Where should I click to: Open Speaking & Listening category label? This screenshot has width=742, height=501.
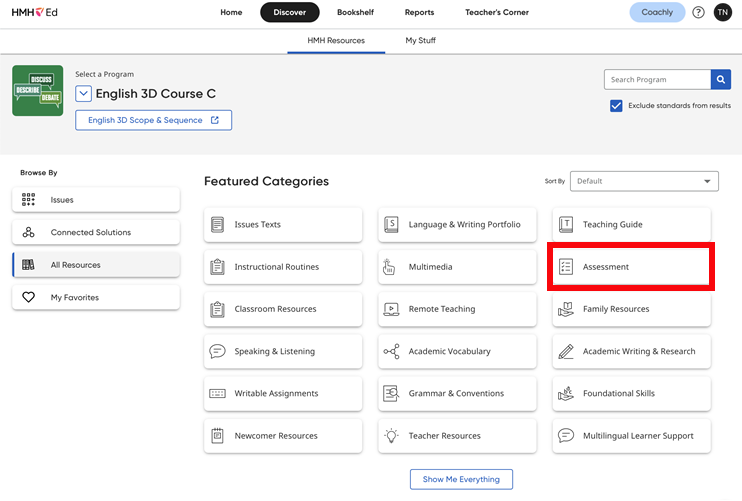pyautogui.click(x=274, y=351)
